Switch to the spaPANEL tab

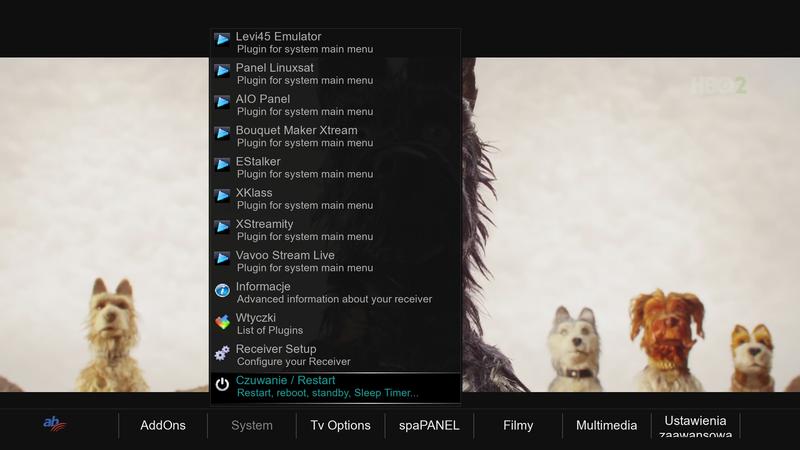[429, 426]
